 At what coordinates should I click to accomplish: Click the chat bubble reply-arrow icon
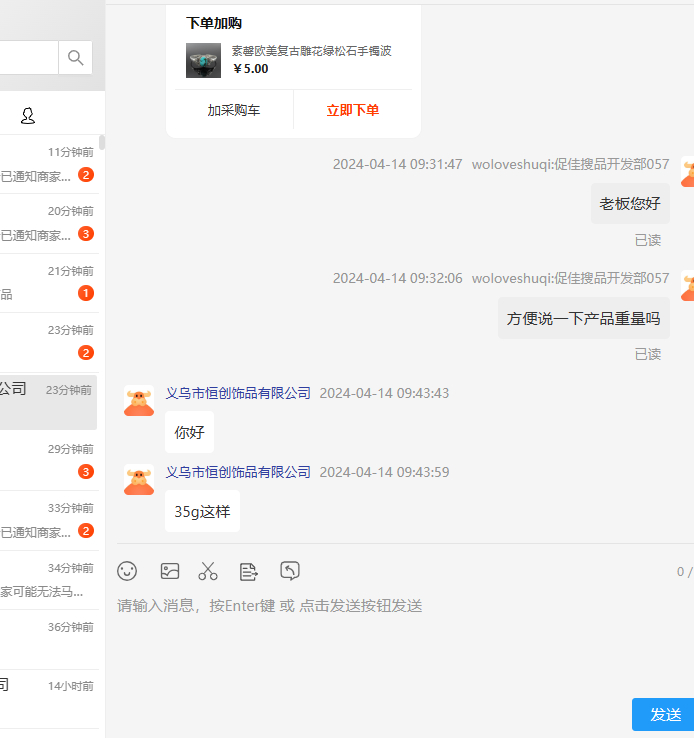pyautogui.click(x=290, y=571)
